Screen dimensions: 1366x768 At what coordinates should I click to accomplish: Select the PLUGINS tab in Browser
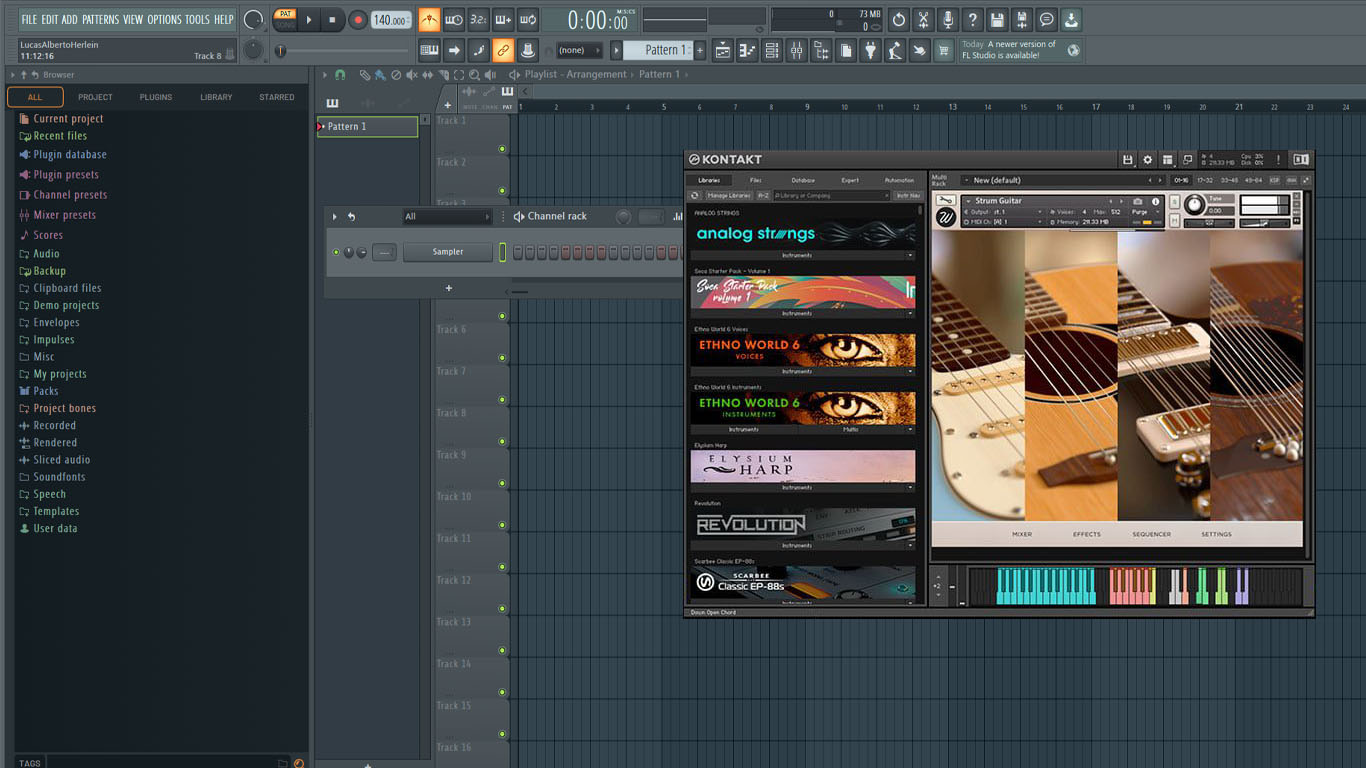(156, 97)
